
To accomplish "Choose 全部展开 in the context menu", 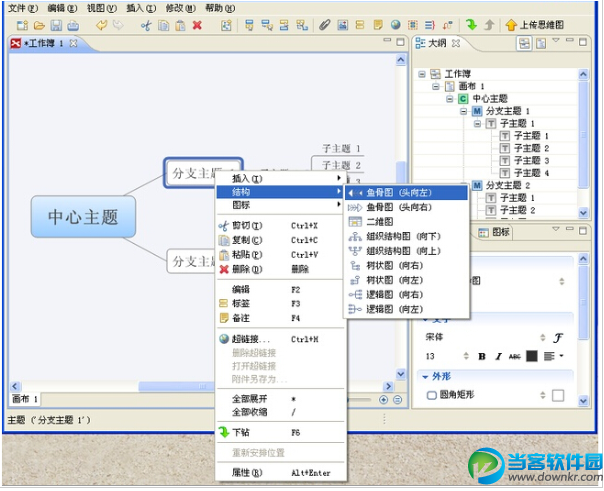I will (280, 399).
